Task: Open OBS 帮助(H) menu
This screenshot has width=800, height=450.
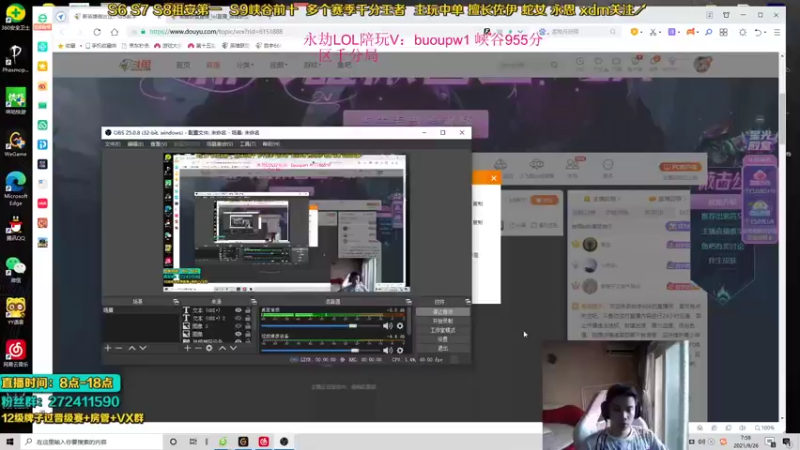Action: click(x=271, y=144)
